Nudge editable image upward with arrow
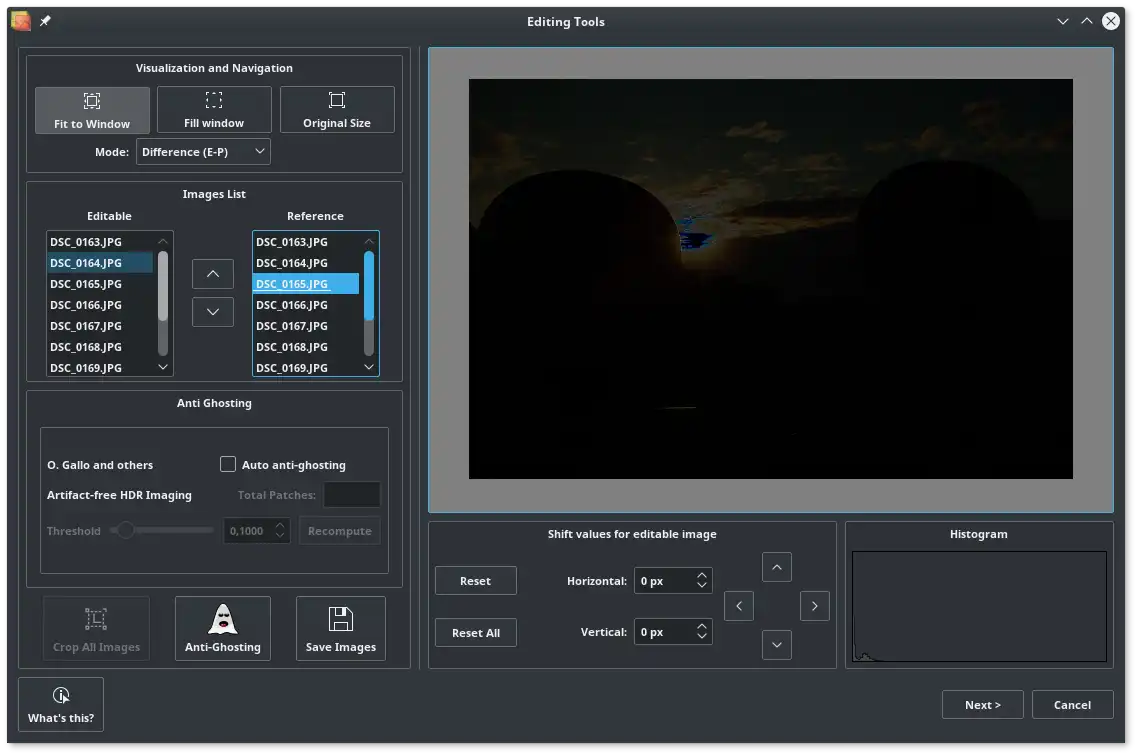 click(x=777, y=567)
